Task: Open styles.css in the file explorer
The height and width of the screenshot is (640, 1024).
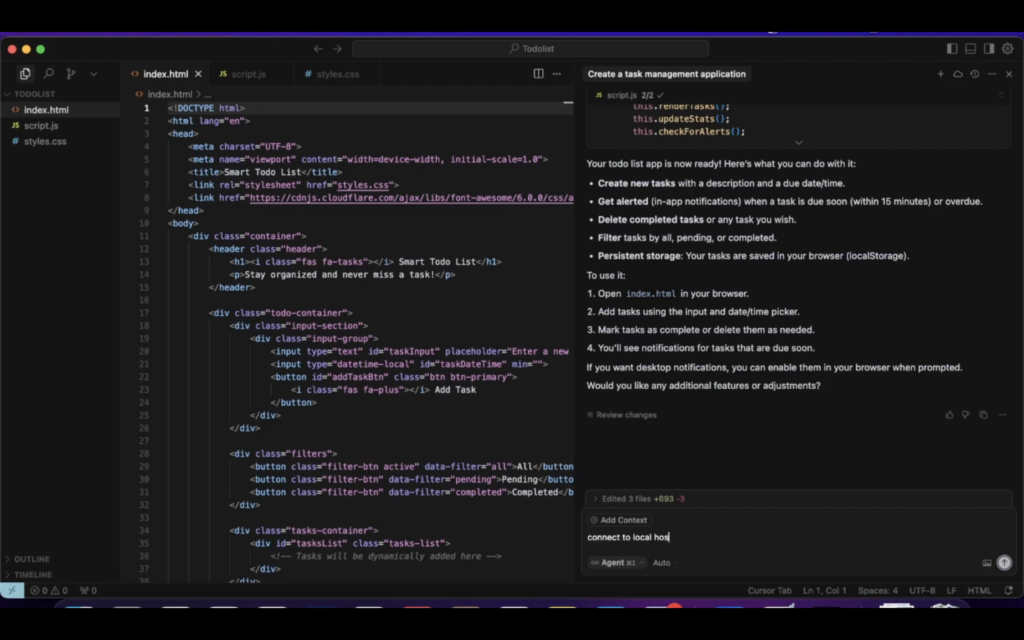Action: pyautogui.click(x=45, y=141)
